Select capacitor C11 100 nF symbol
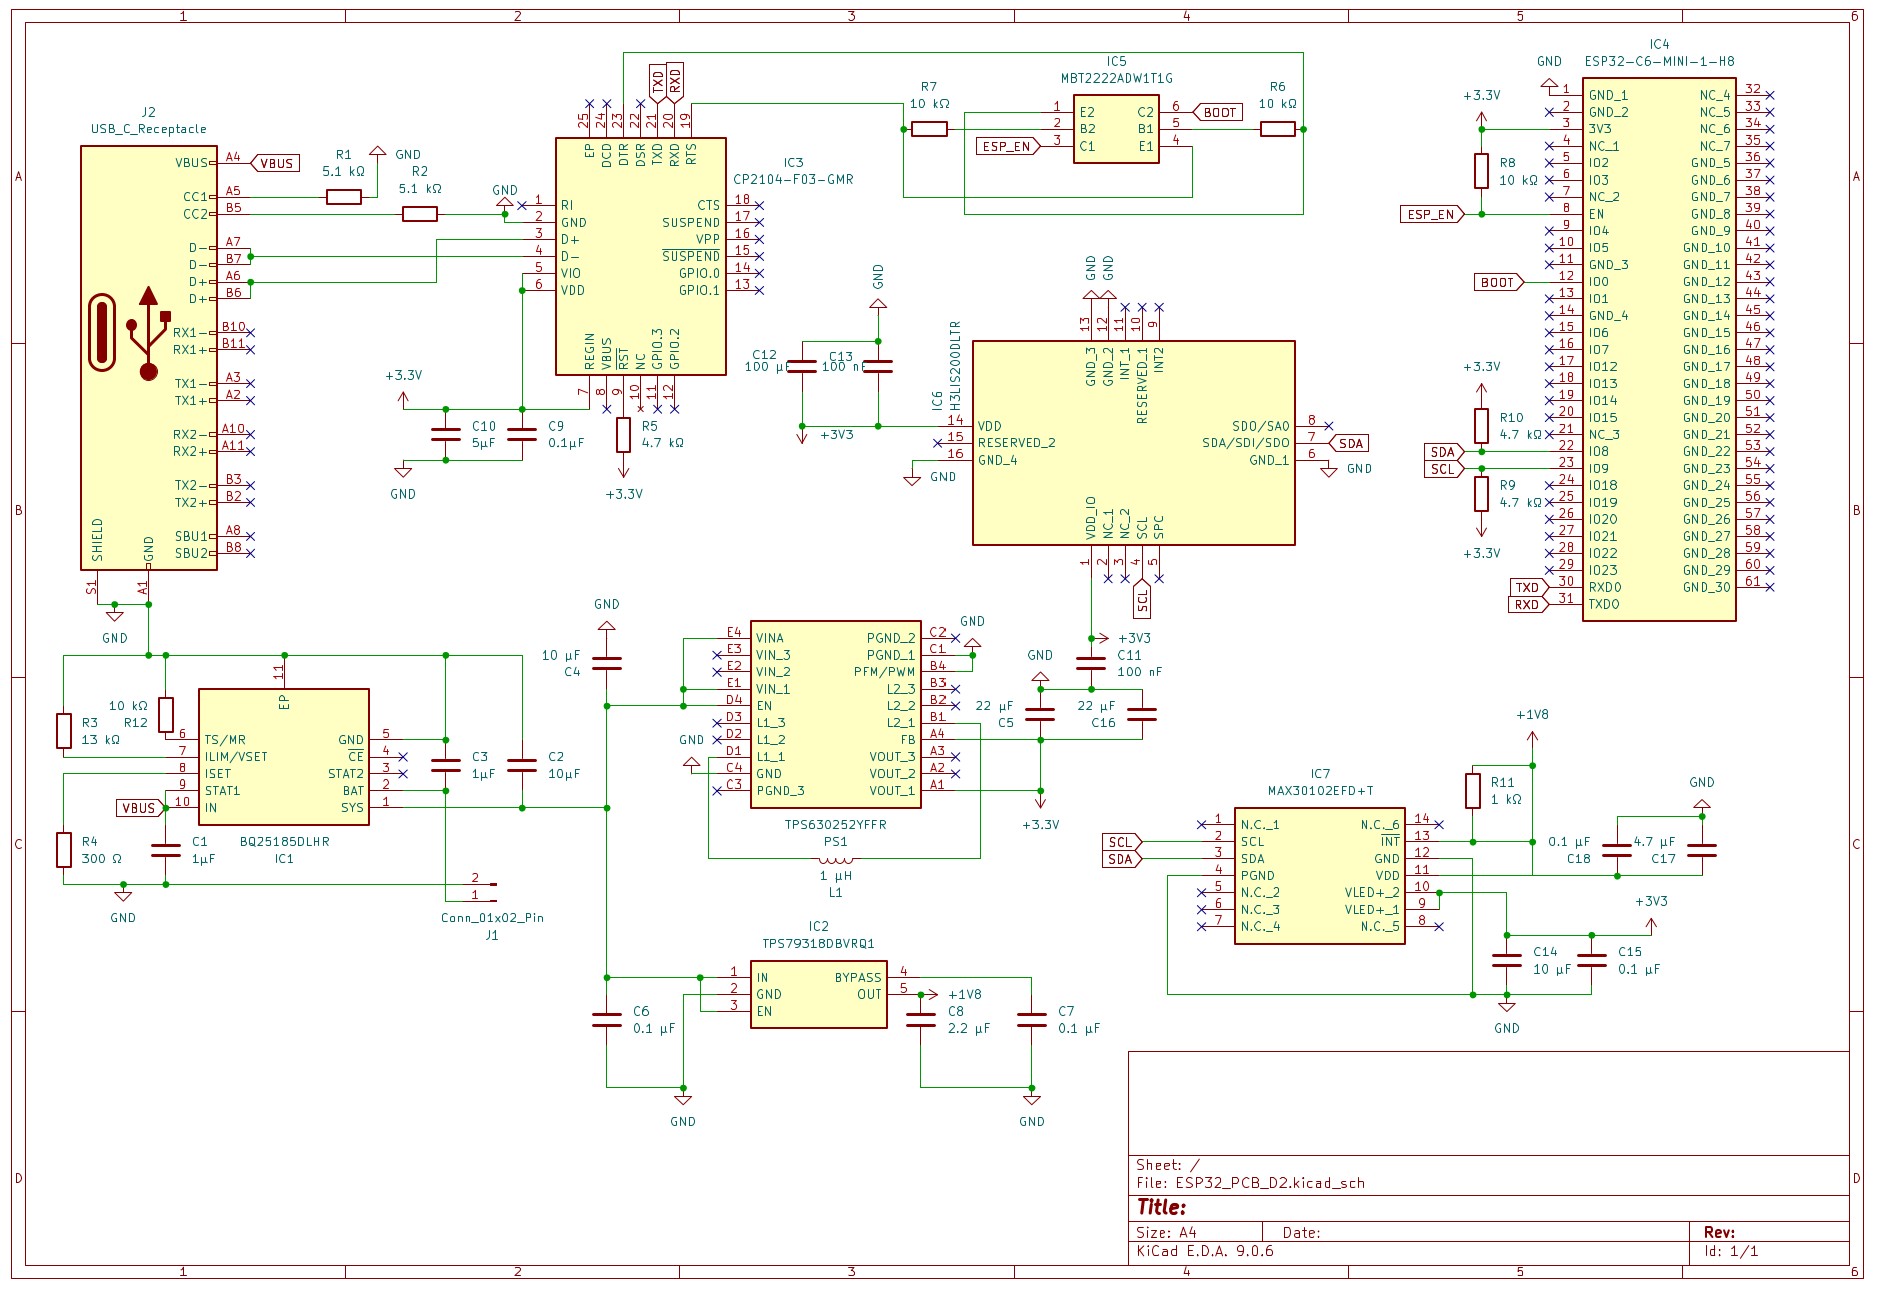 (x=1091, y=663)
